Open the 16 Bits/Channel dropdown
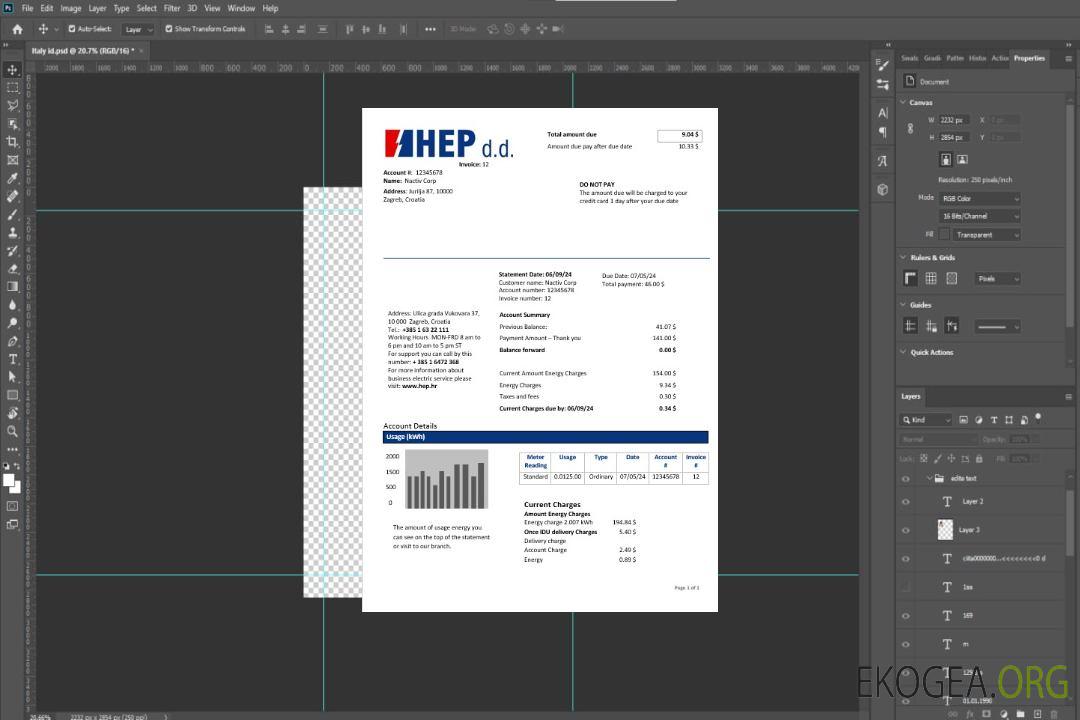Viewport: 1080px width, 720px height. pos(979,216)
